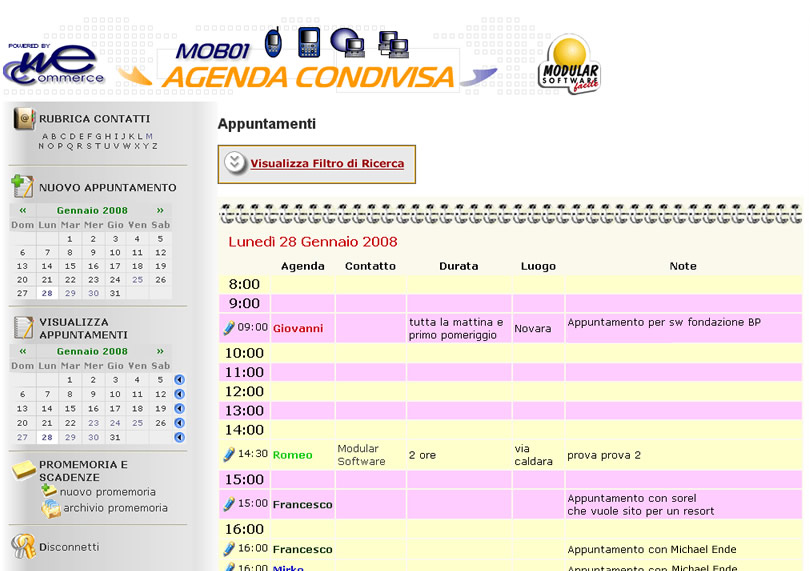Go to next month in Visualizza Appuntamenti calendar
Screen dimensions: 810x571
click(160, 351)
